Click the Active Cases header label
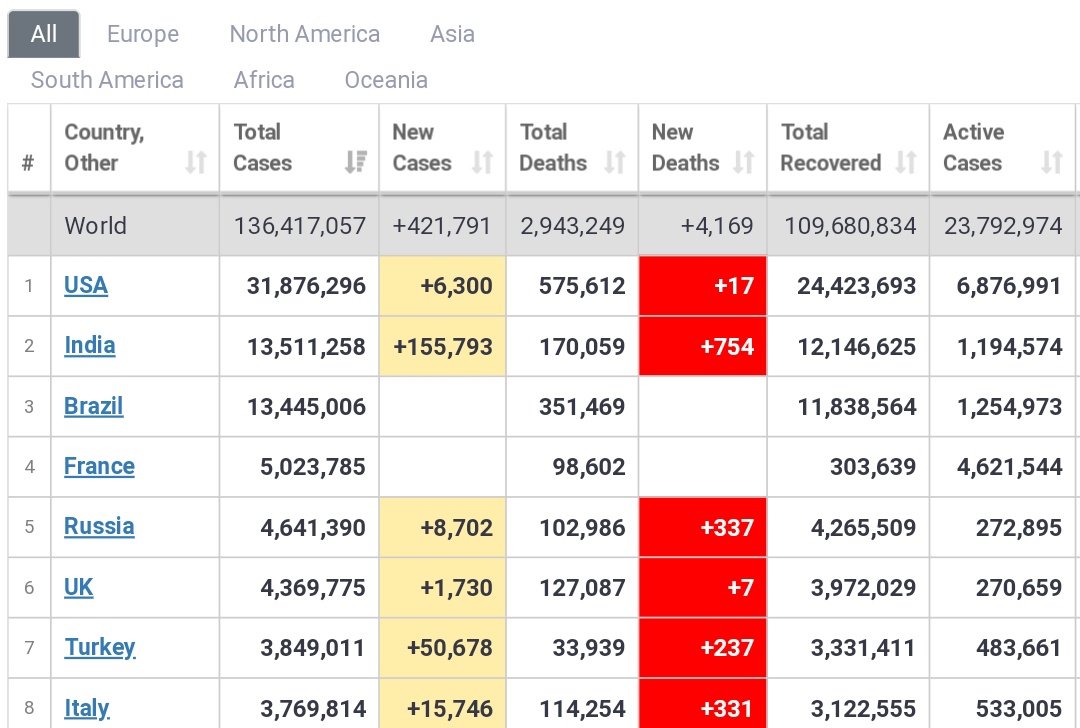The height and width of the screenshot is (728, 1080). [973, 147]
